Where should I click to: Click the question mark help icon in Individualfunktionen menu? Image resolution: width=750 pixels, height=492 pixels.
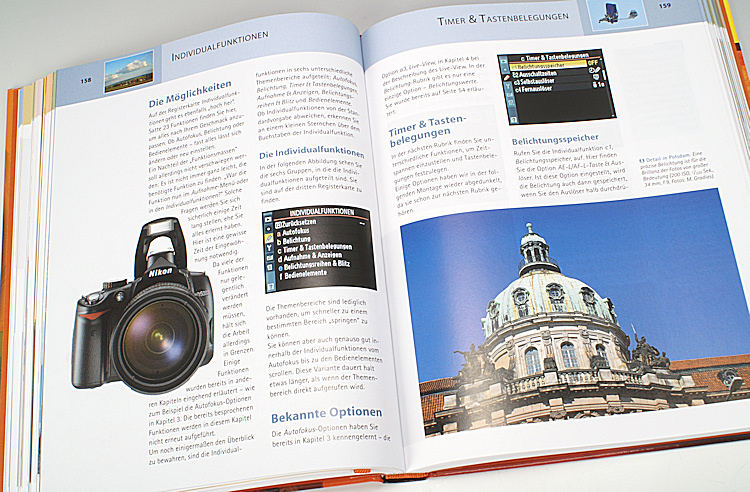[270, 284]
